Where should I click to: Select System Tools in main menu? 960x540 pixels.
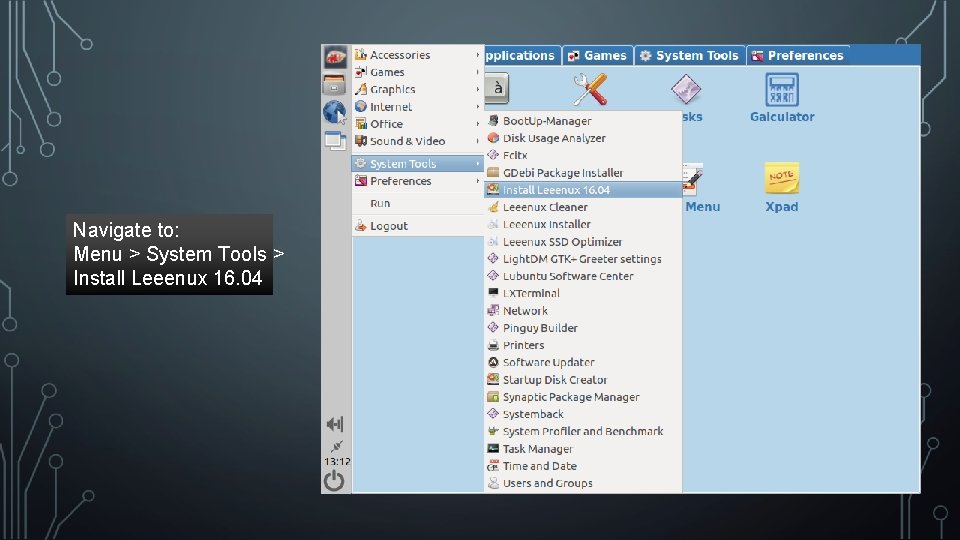coord(418,163)
